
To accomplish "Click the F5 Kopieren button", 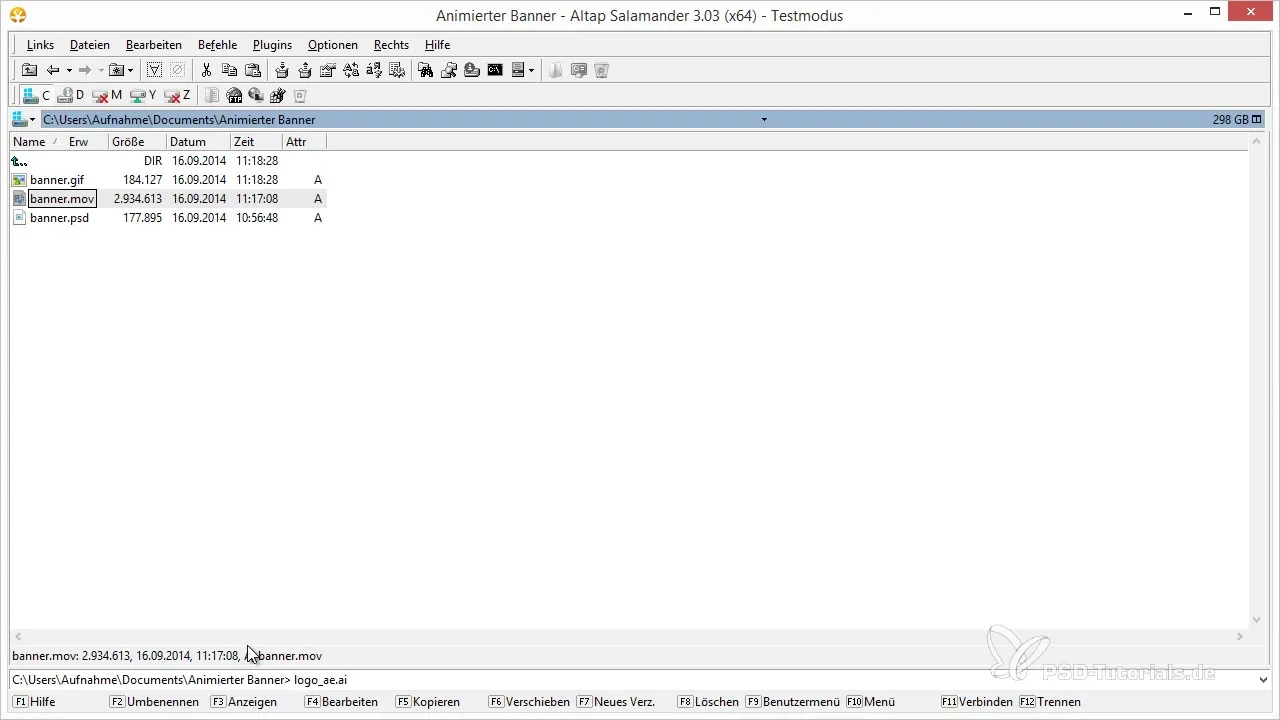I will (x=428, y=702).
